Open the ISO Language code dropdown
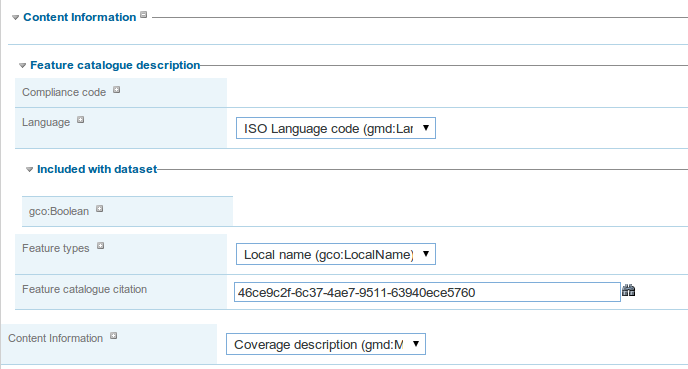This screenshot has height=369, width=688. tap(336, 128)
